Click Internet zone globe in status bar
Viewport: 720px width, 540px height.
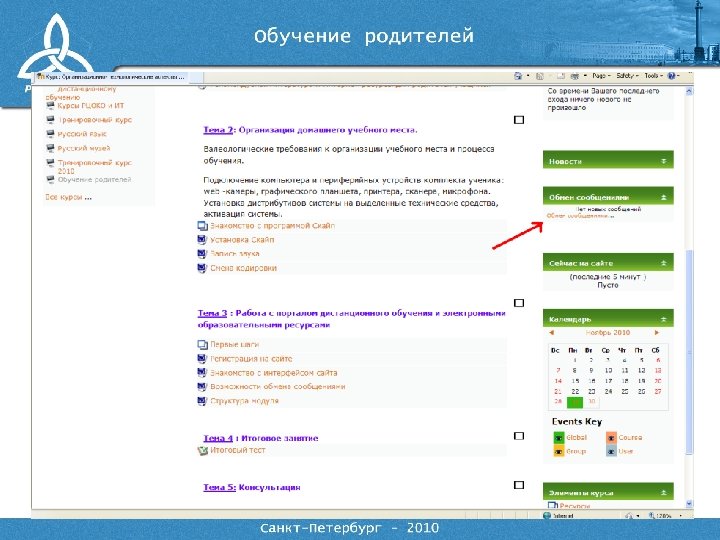click(546, 516)
